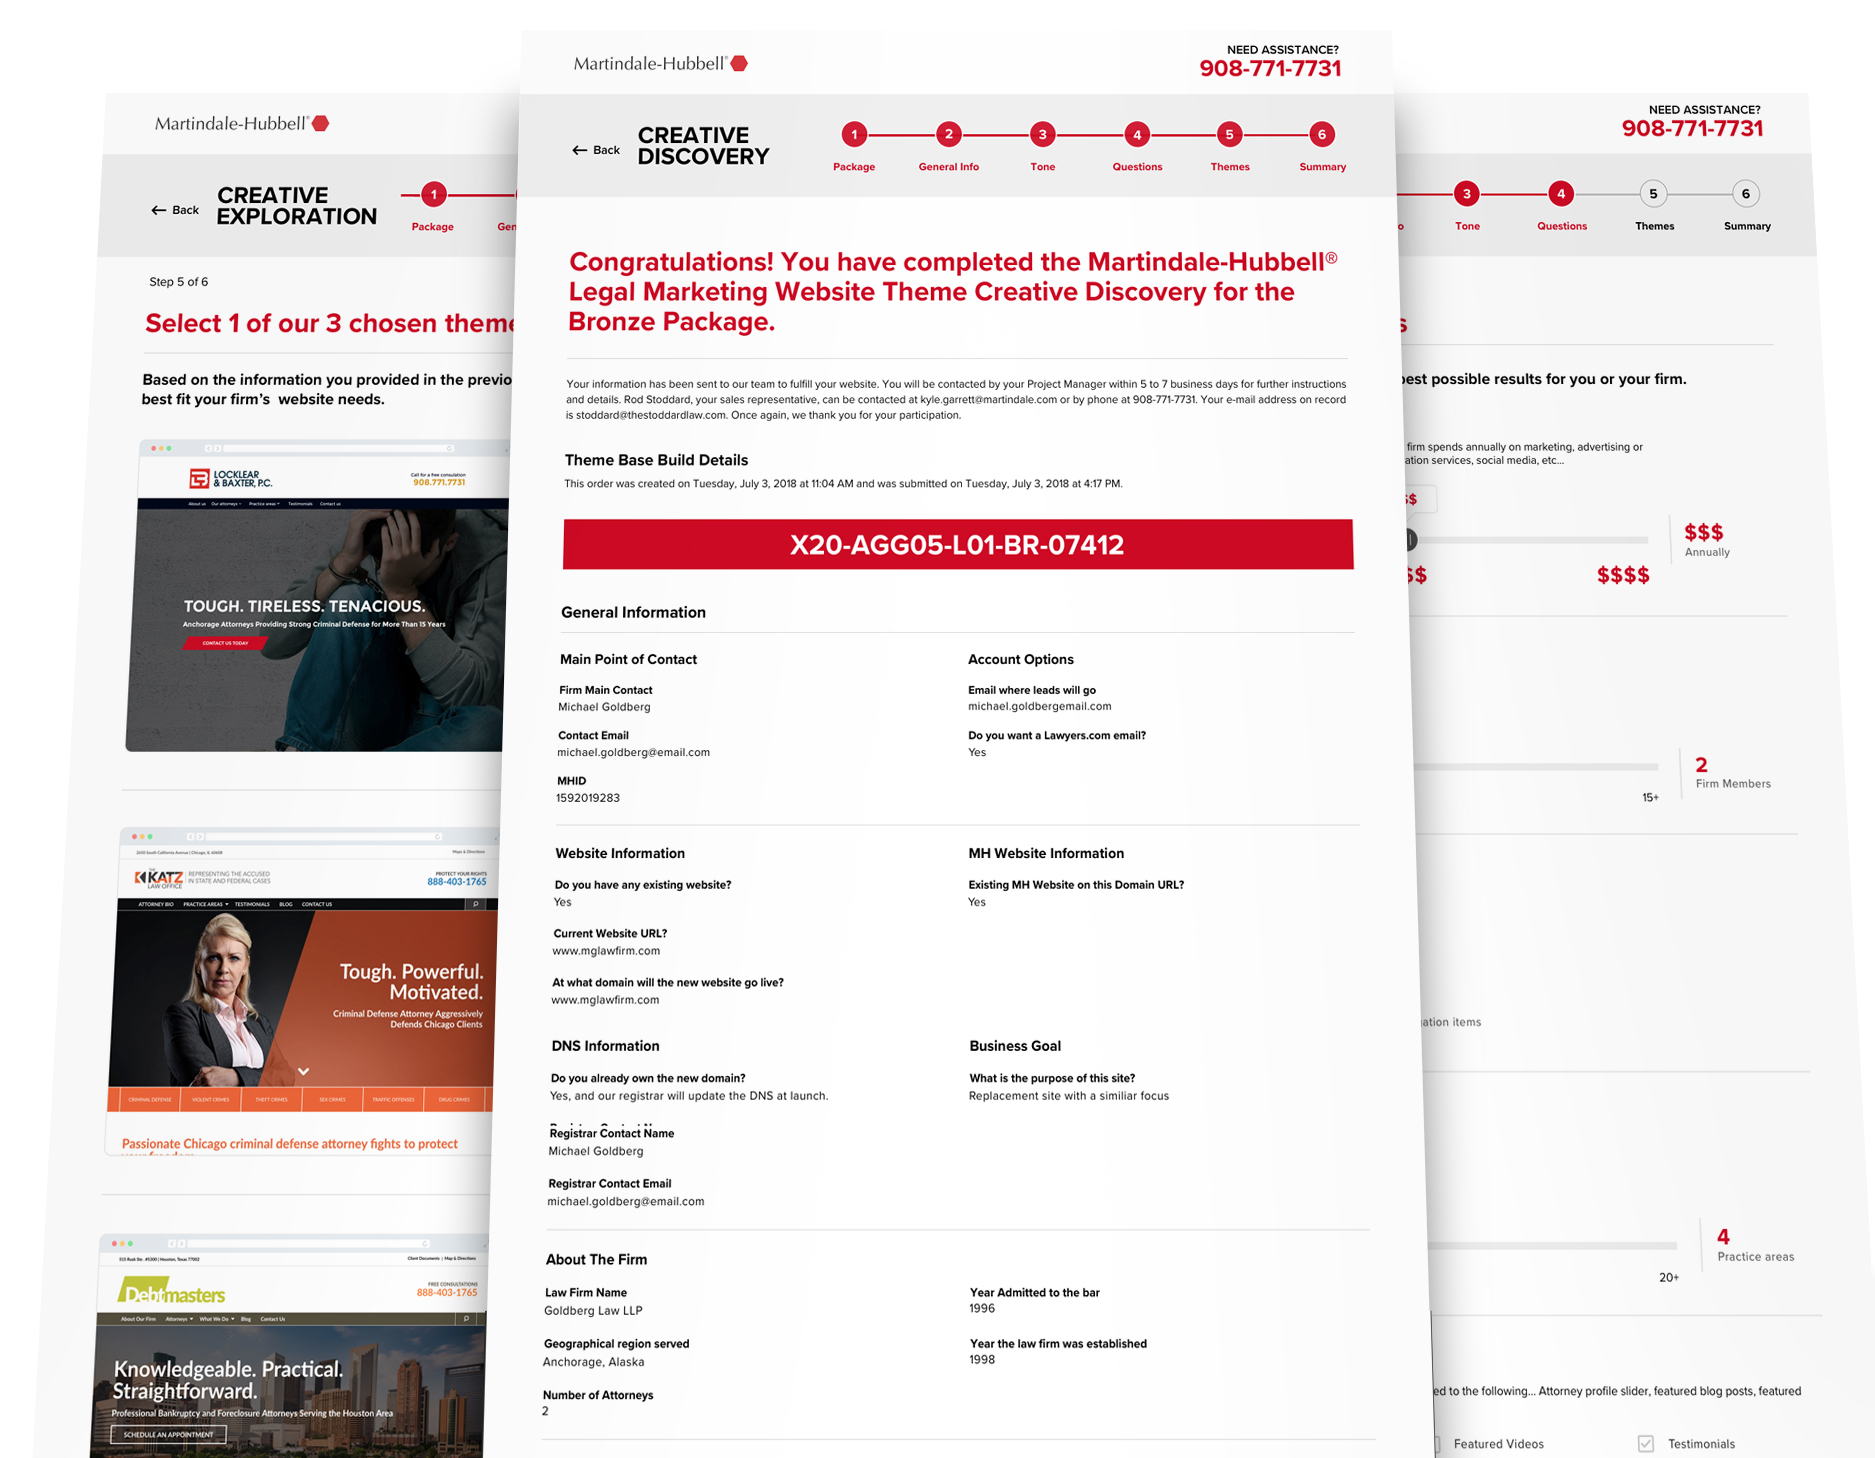Viewport: 1875px width, 1458px height.
Task: Click the Firm Members slider track
Action: click(x=1535, y=767)
